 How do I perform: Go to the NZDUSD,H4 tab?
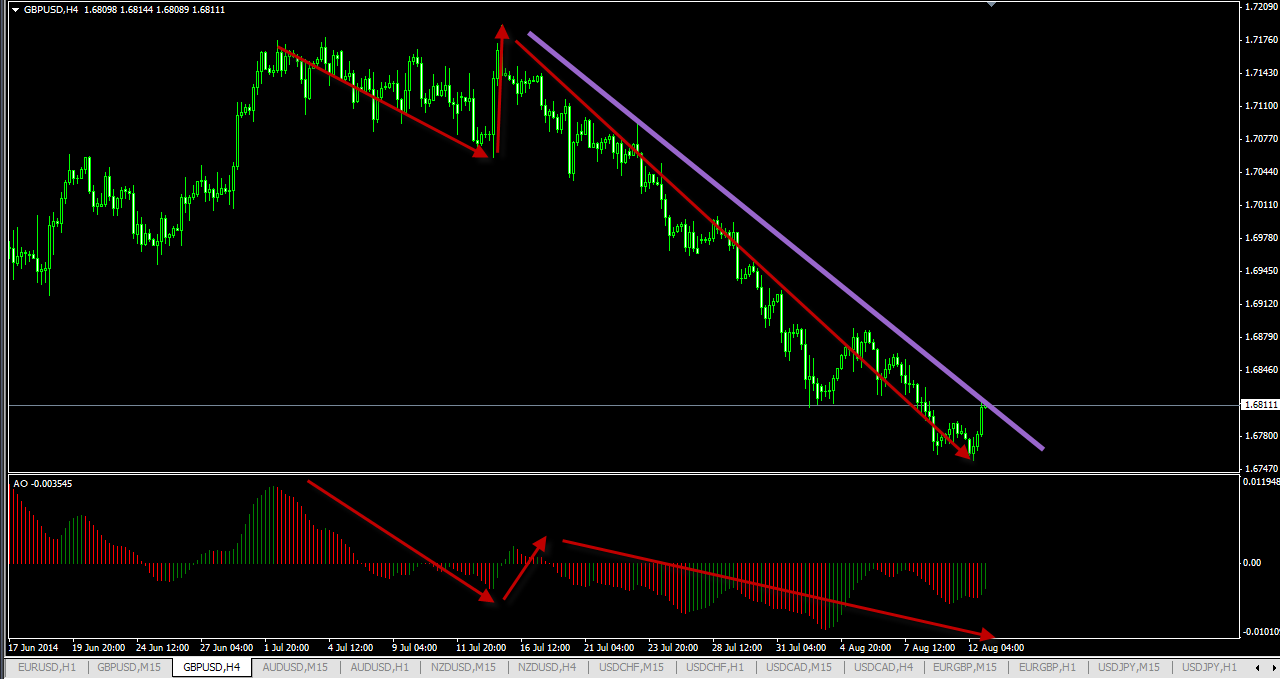(546, 667)
